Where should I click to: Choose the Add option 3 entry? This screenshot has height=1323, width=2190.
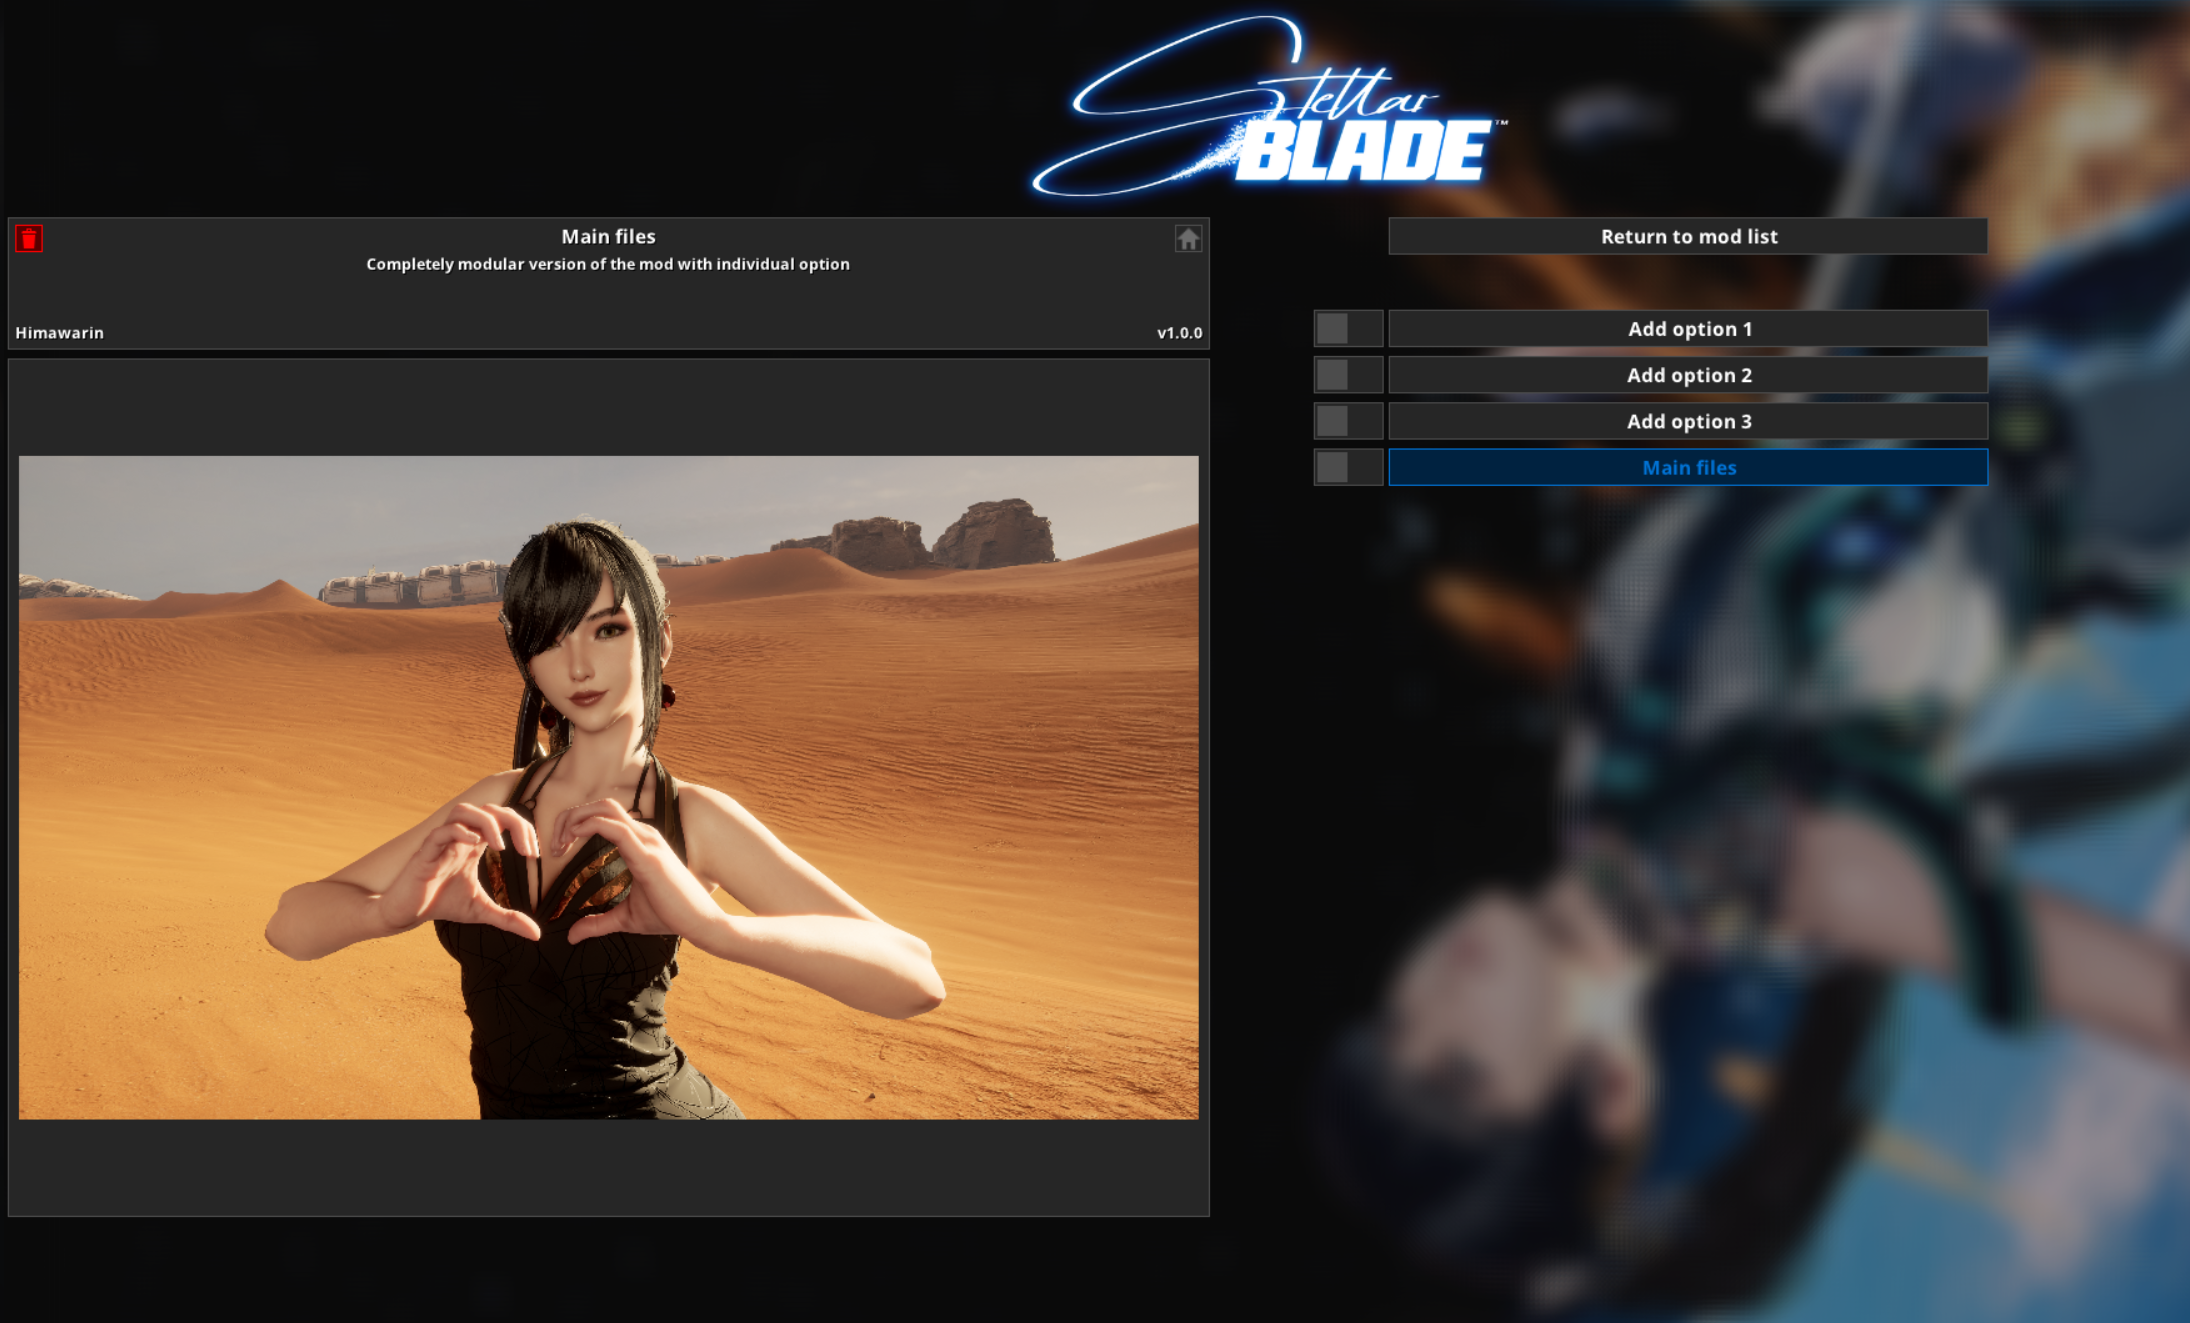click(1688, 421)
